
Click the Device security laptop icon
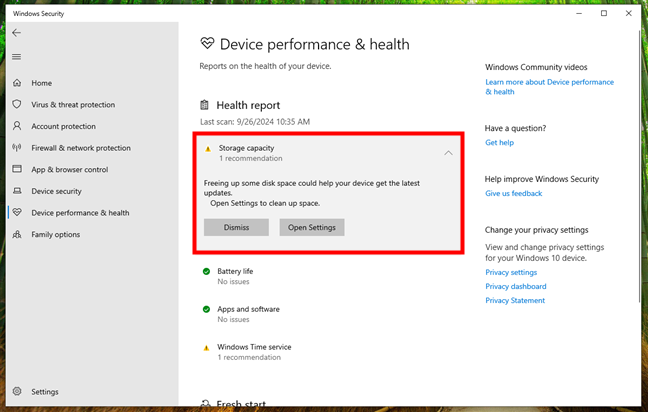pyautogui.click(x=17, y=191)
